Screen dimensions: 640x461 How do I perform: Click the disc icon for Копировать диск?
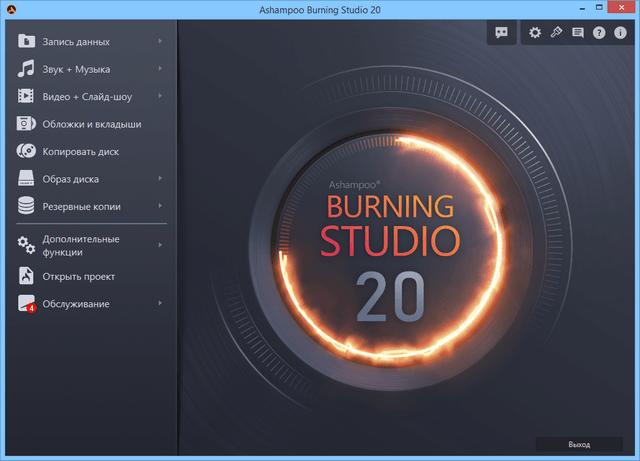(x=26, y=152)
